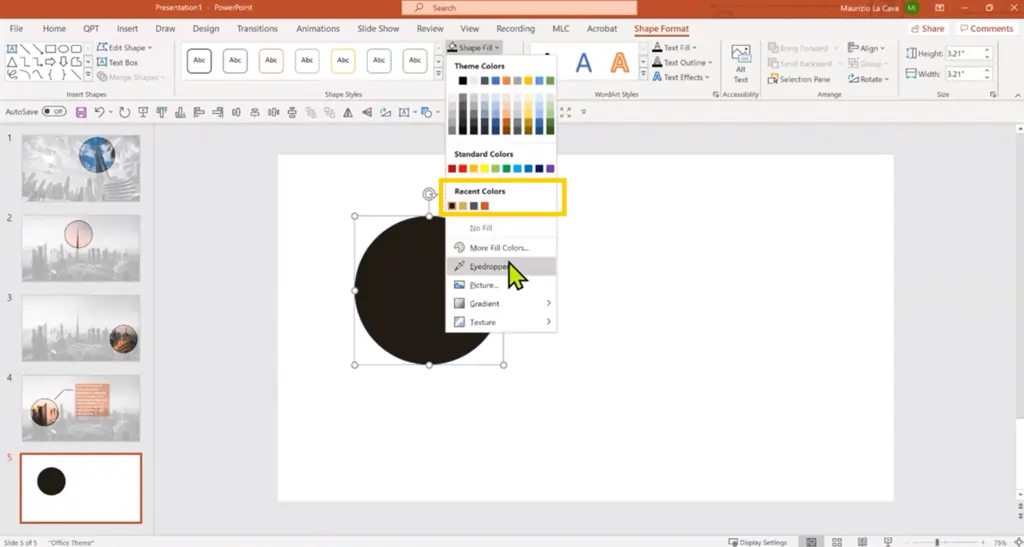Select slide 1 thumbnail

click(81, 168)
